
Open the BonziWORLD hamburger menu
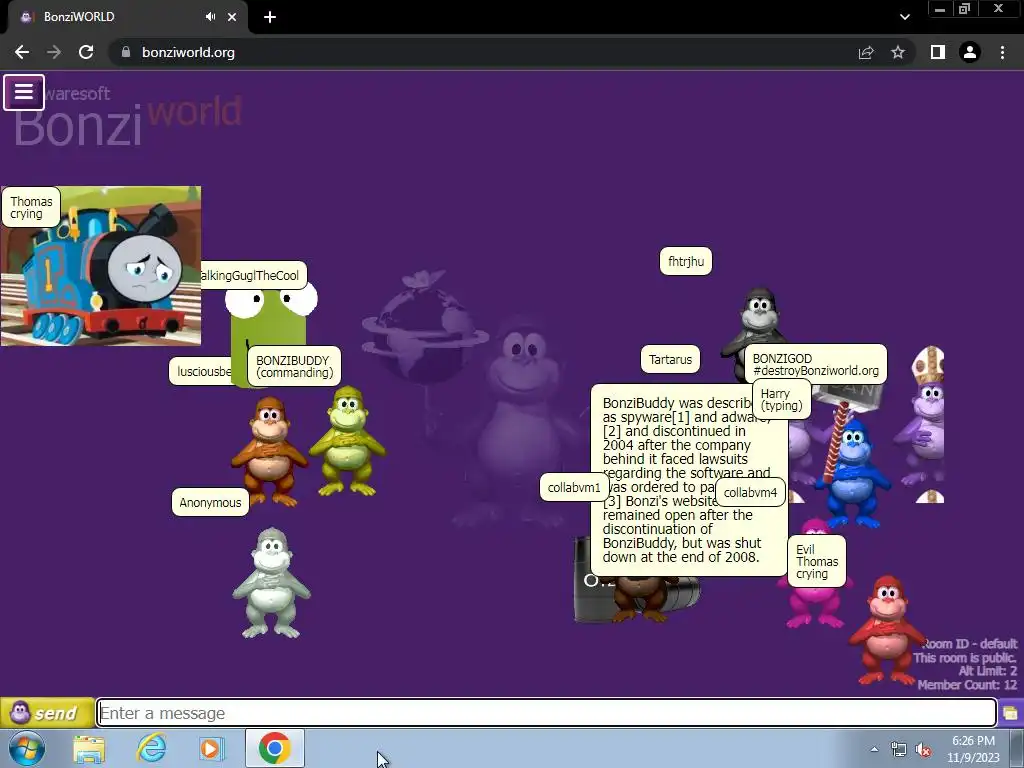[x=24, y=92]
